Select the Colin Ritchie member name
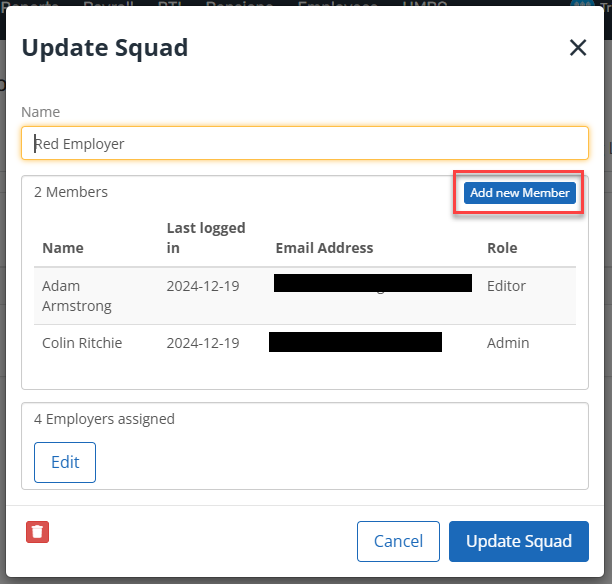612x584 pixels. [82, 343]
